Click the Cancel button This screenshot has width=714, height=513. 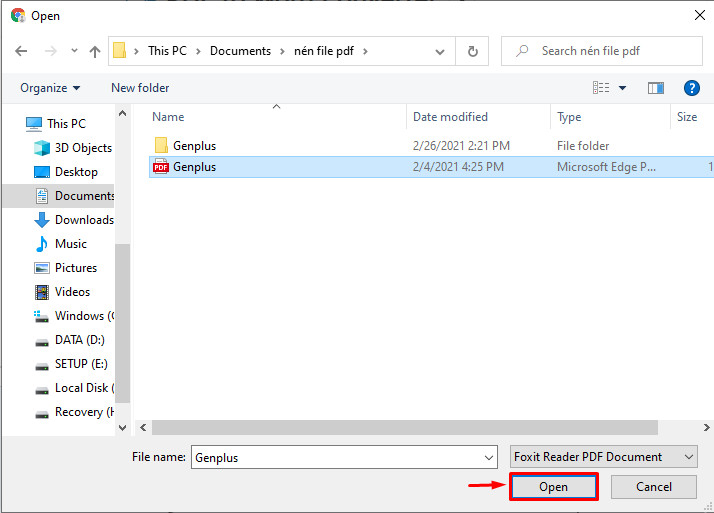click(x=653, y=487)
